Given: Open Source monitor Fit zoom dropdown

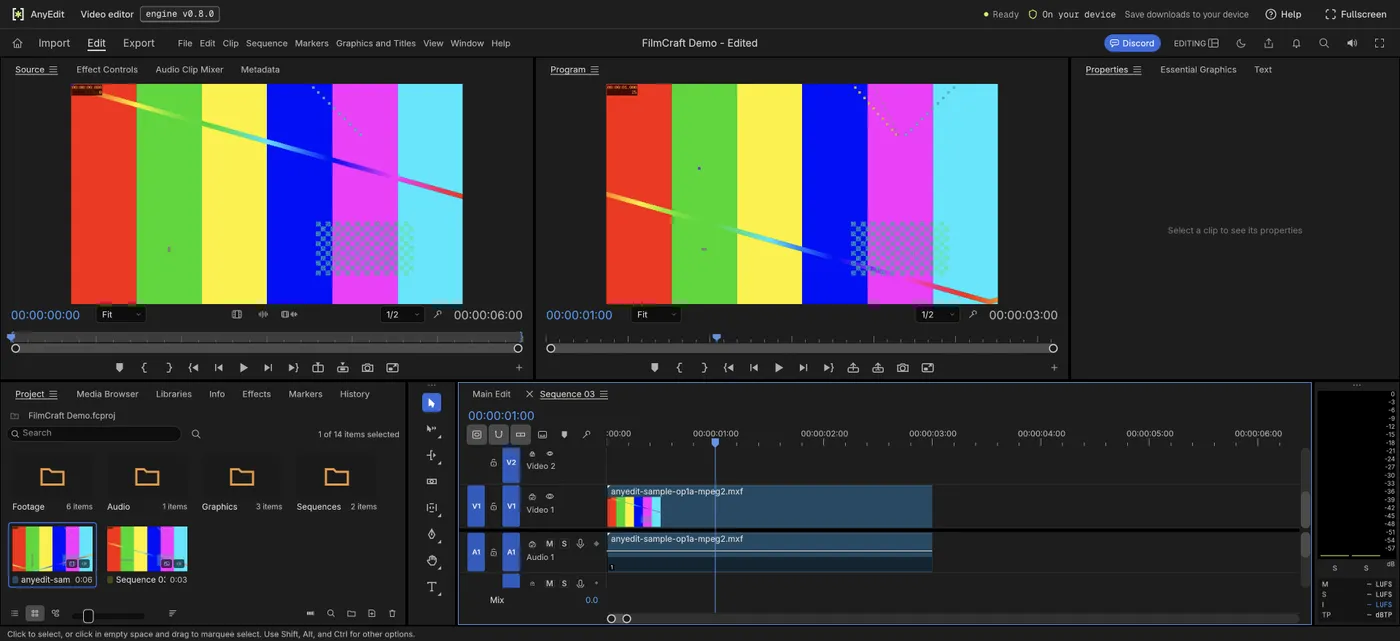Looking at the screenshot, I should tap(122, 314).
